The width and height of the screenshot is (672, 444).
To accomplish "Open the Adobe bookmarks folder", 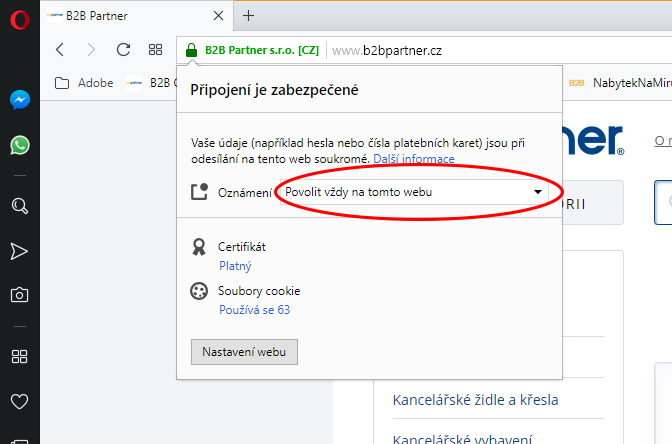I will (x=84, y=83).
